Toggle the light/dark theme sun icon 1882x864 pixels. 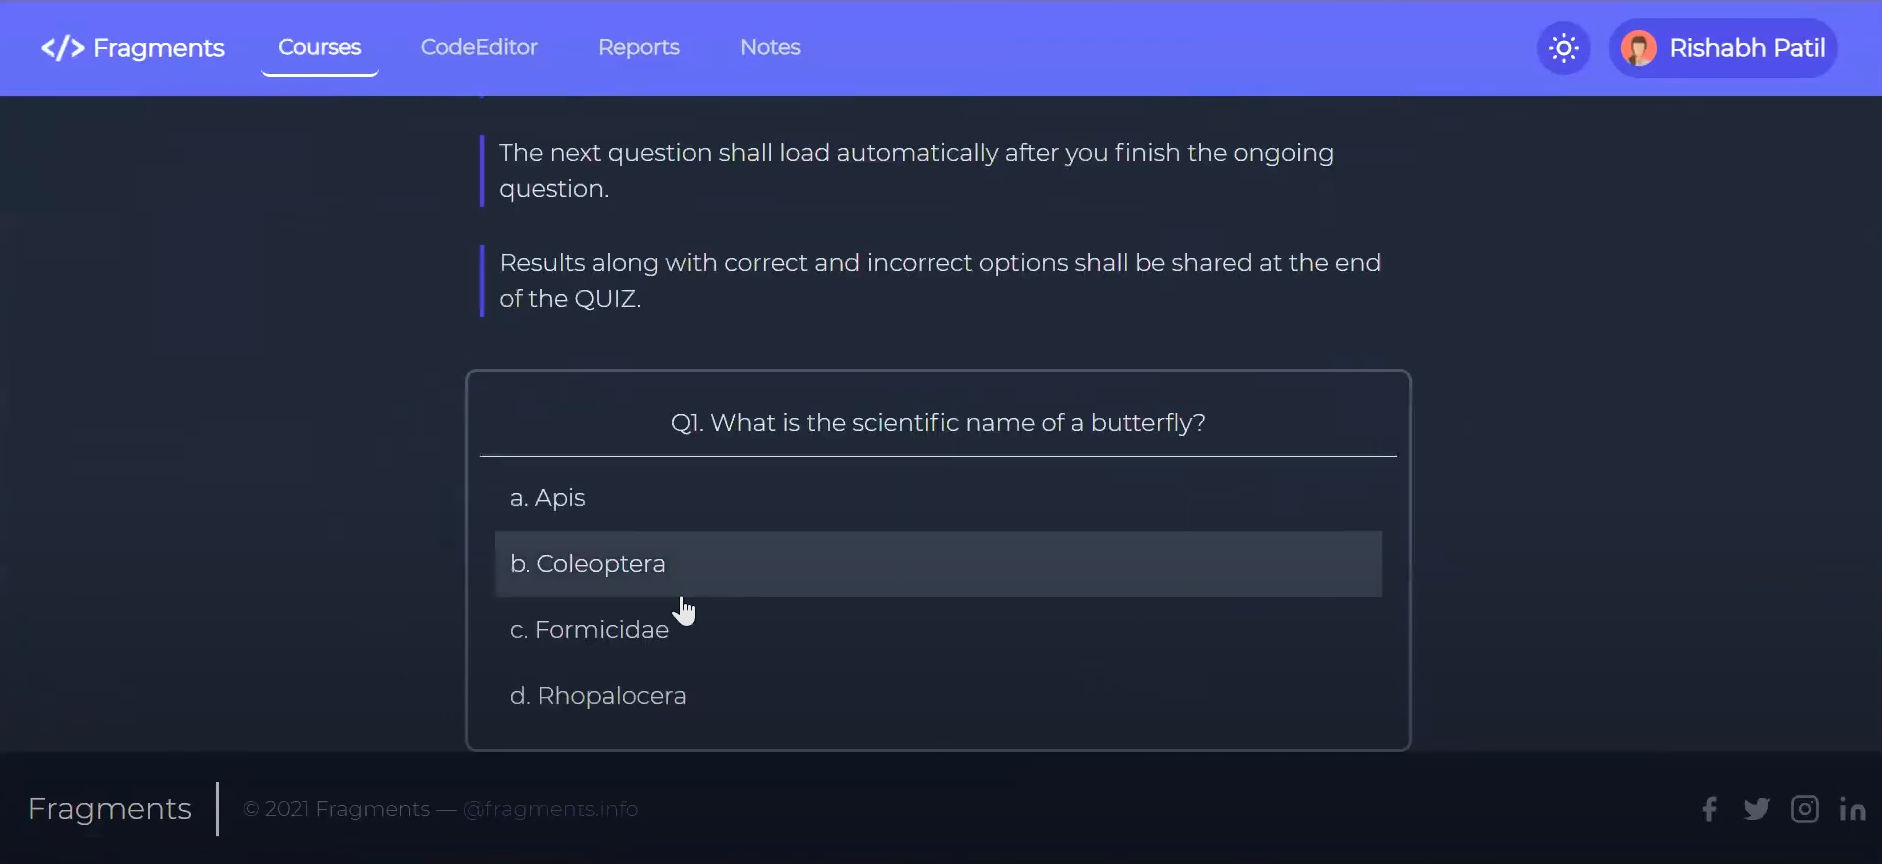pyautogui.click(x=1563, y=48)
